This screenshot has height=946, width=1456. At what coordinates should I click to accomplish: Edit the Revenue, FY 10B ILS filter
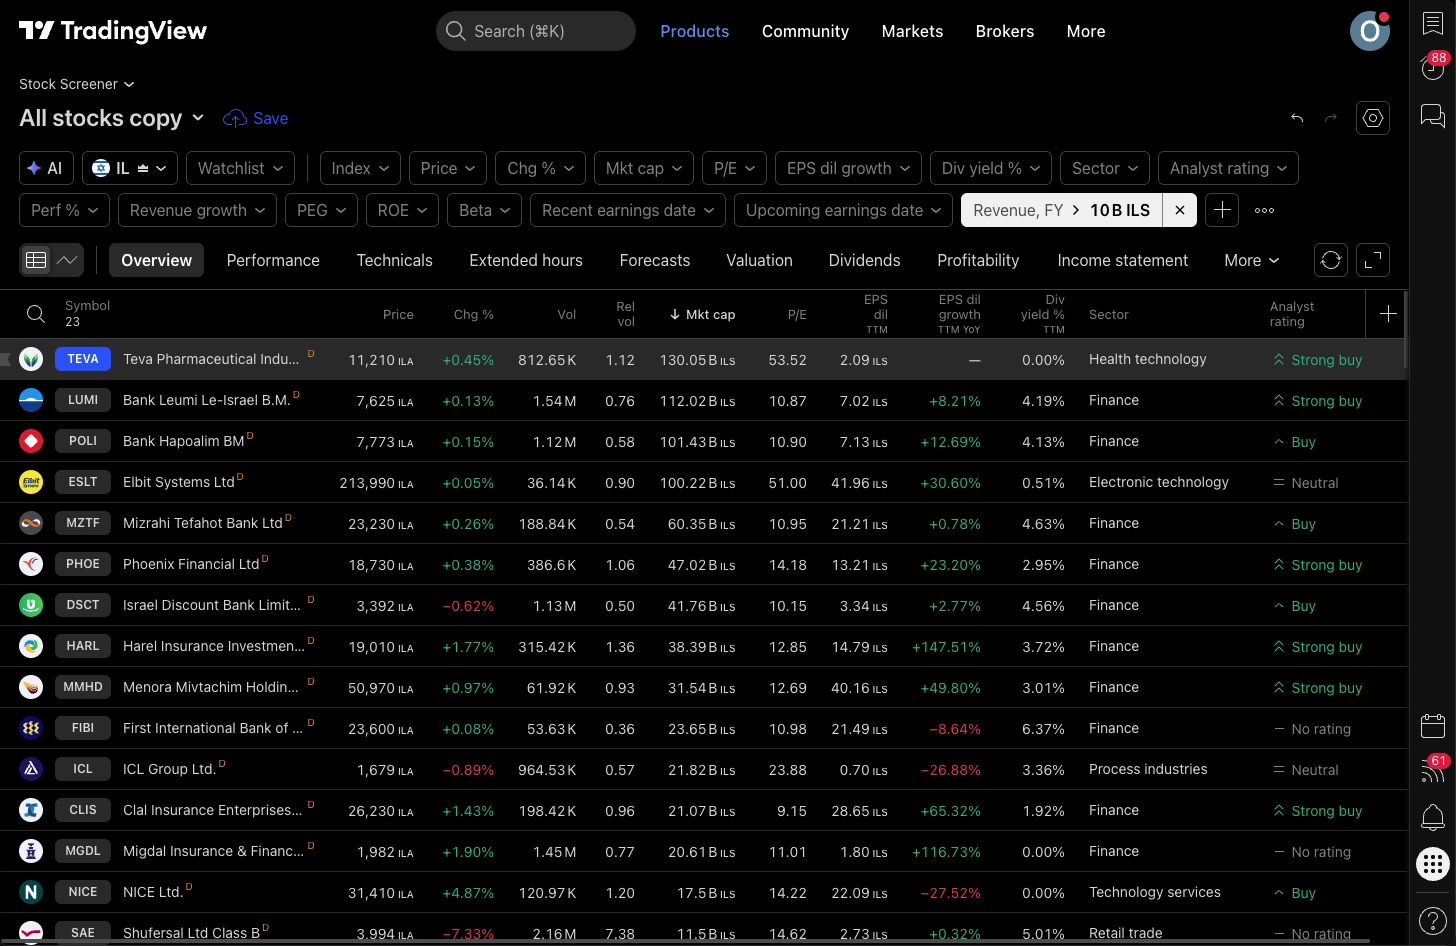click(x=1061, y=210)
